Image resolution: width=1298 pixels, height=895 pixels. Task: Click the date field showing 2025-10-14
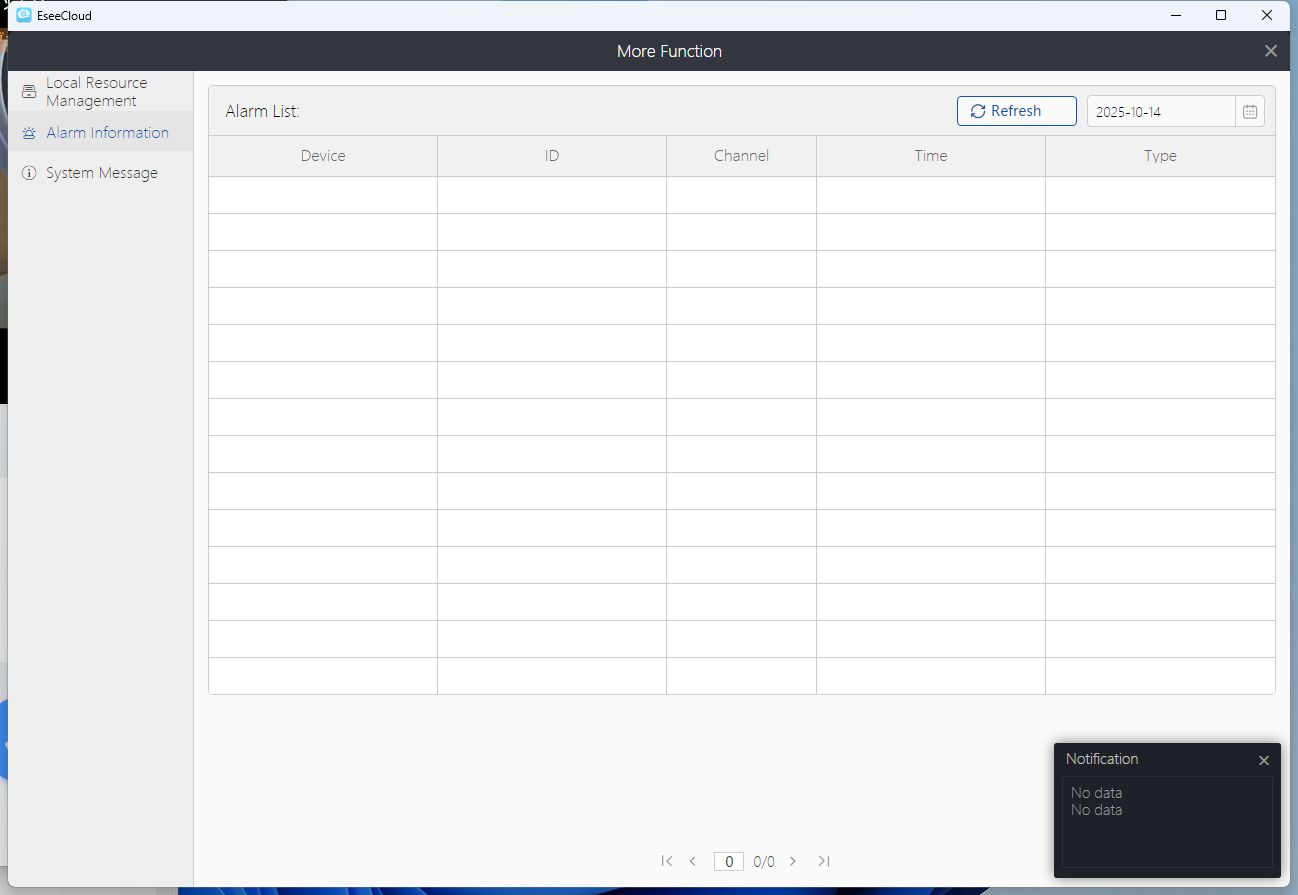(1160, 112)
